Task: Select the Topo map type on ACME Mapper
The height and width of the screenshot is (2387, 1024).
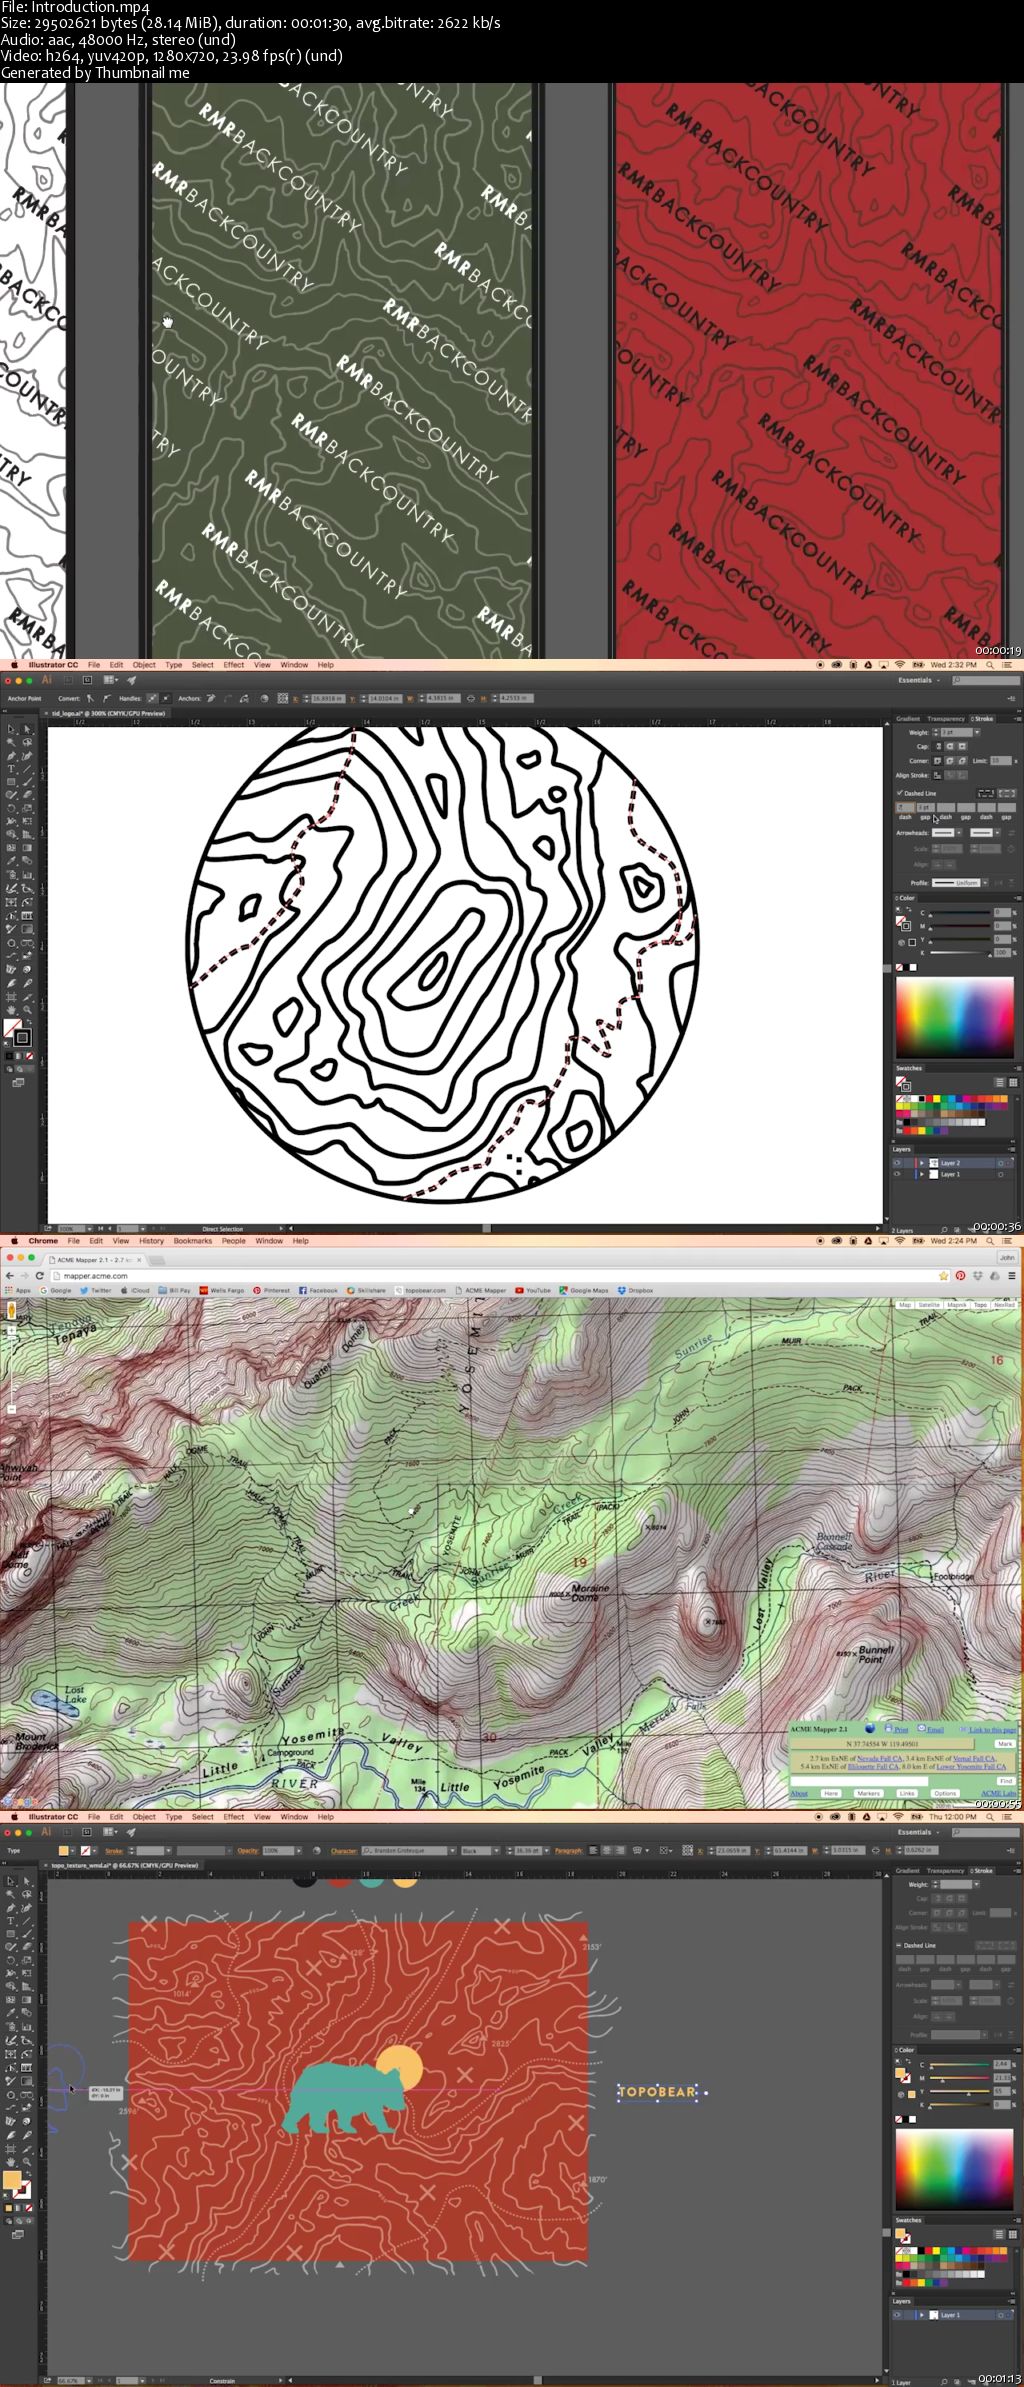Action: pyautogui.click(x=980, y=1305)
